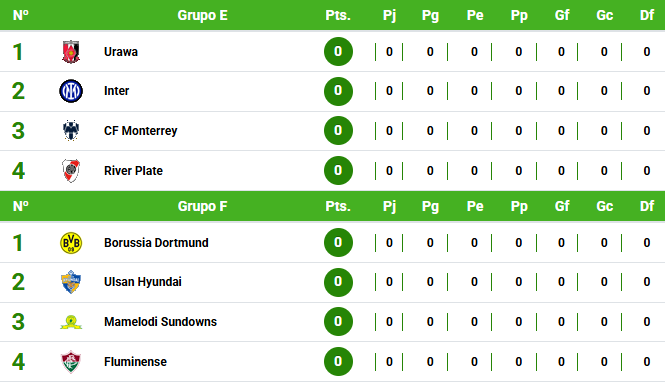Click the River Plate team name
Viewport: 665px width, 382px height.
(133, 171)
